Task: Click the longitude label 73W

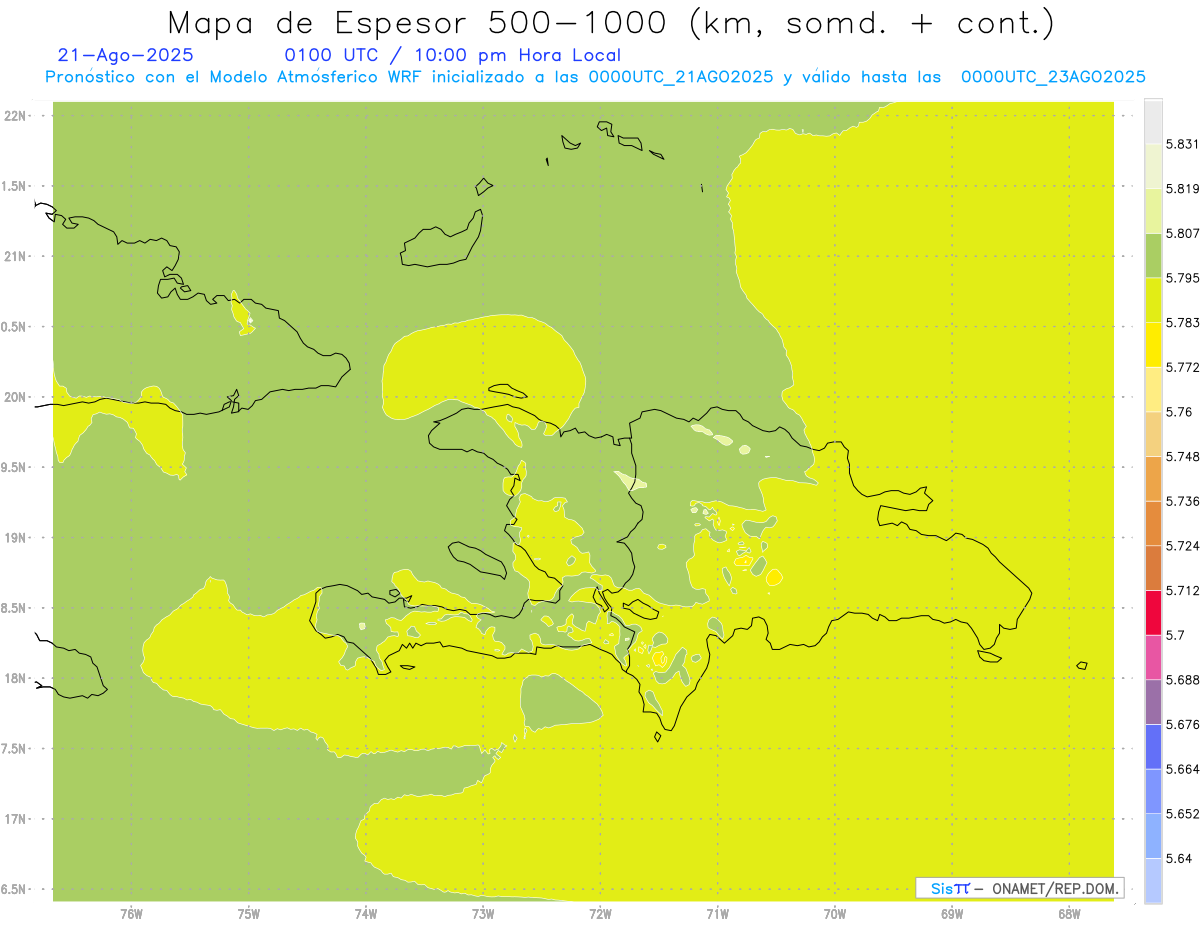Action: pyautogui.click(x=483, y=914)
